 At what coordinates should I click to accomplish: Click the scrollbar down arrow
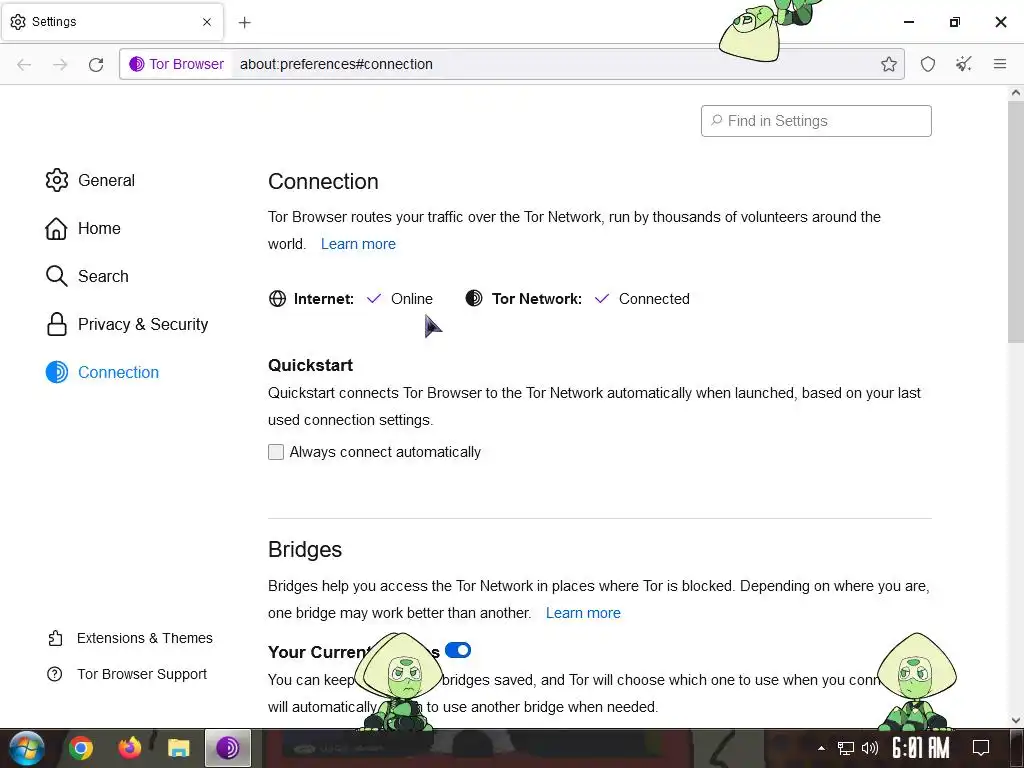tap(1016, 721)
